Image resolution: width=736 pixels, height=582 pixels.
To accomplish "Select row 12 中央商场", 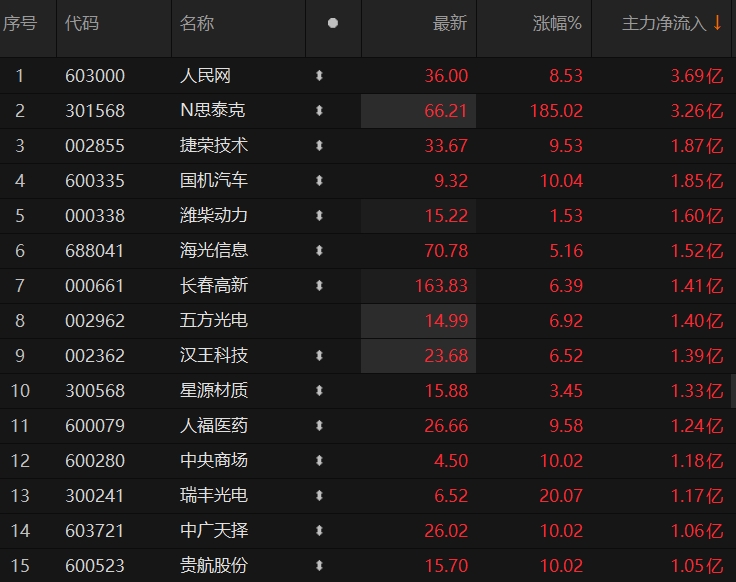I will [213, 461].
